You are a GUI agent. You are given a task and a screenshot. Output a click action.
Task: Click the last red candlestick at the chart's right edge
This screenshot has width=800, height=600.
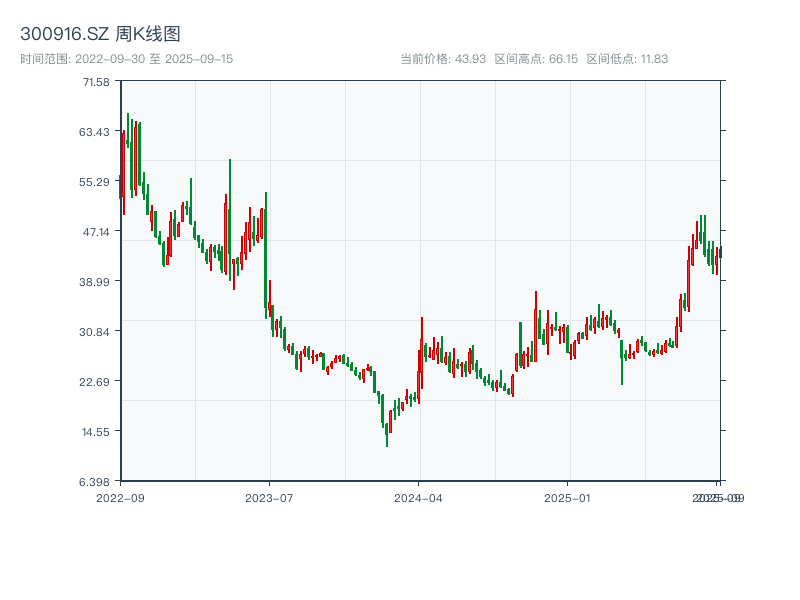tap(720, 252)
